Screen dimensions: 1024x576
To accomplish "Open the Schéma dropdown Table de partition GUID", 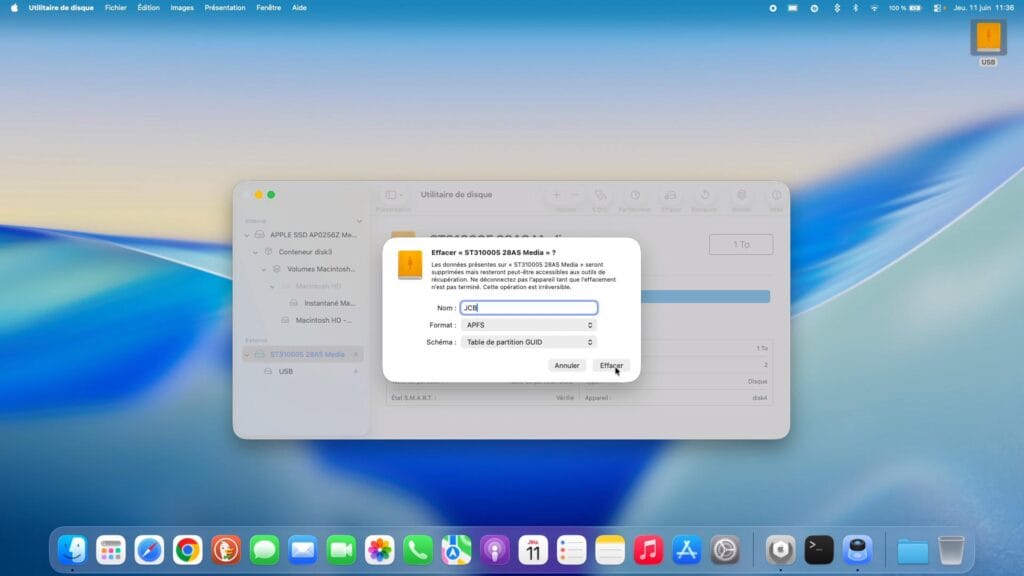I will coord(529,342).
